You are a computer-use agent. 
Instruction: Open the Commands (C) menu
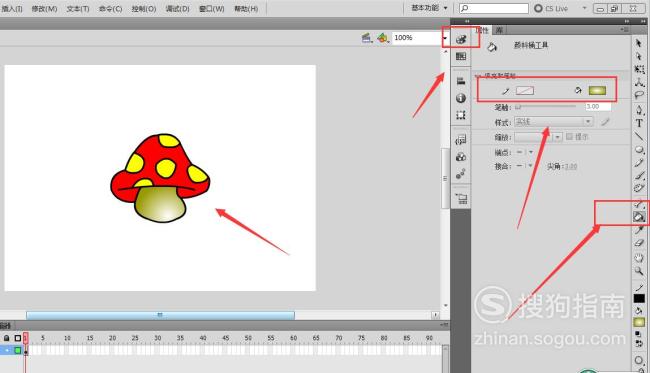[111, 8]
